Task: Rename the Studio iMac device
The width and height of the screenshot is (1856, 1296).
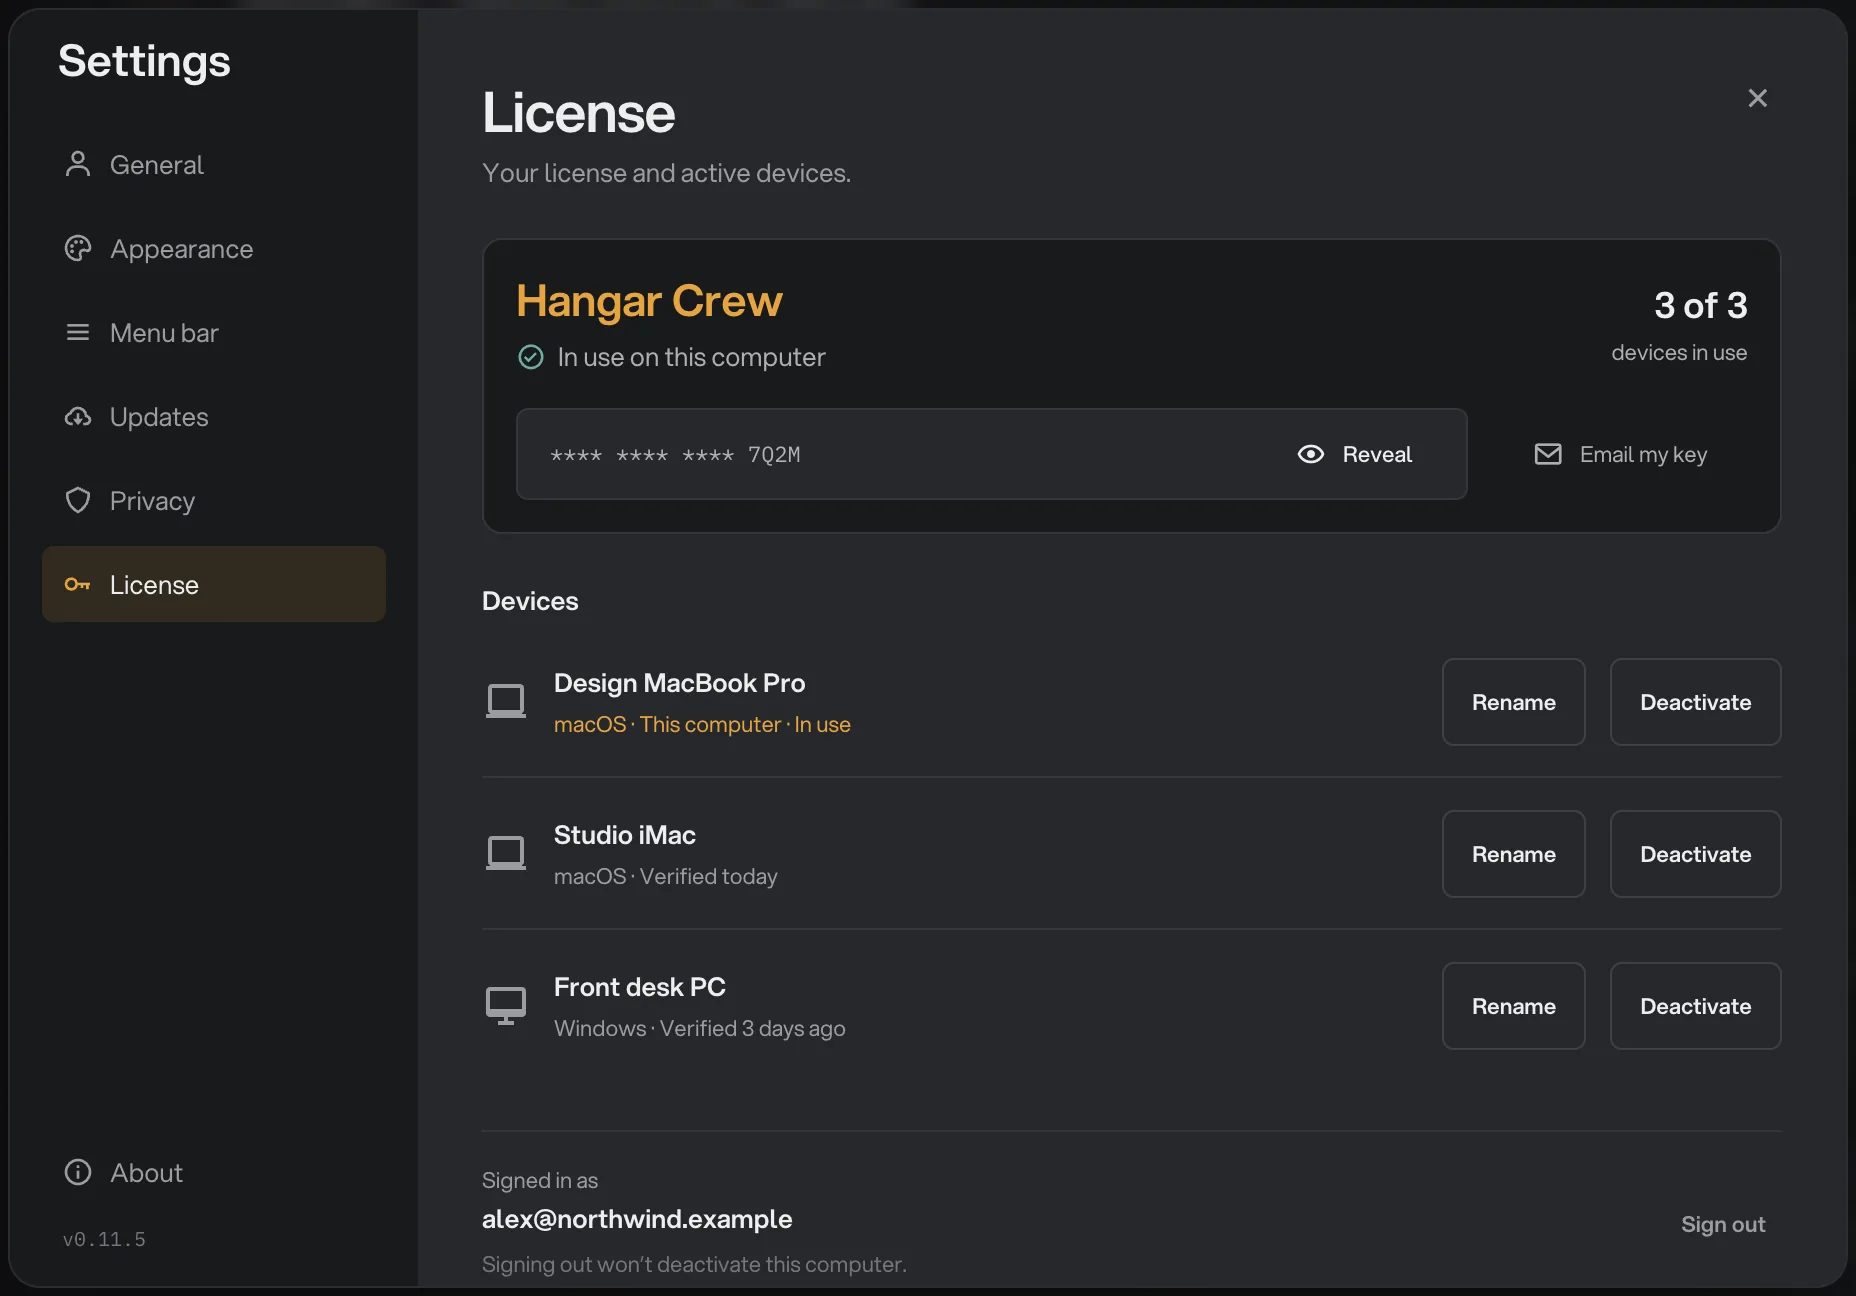Action: coord(1513,854)
